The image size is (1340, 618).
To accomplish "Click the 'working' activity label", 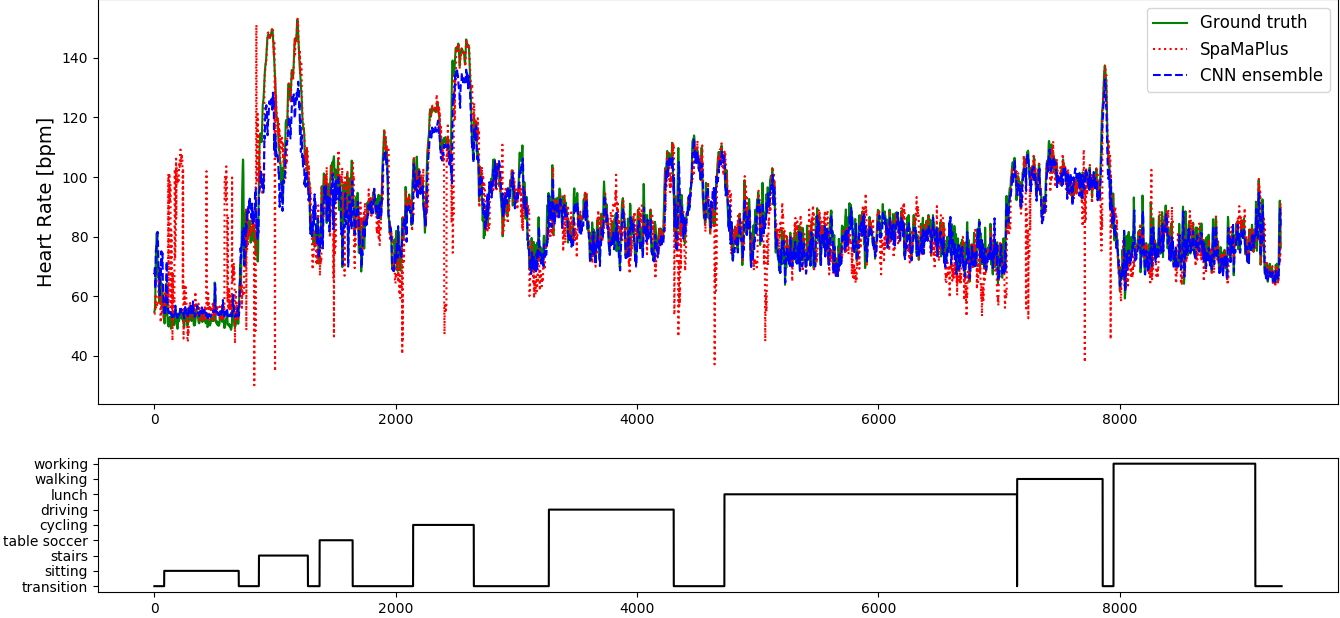I will click(x=61, y=464).
